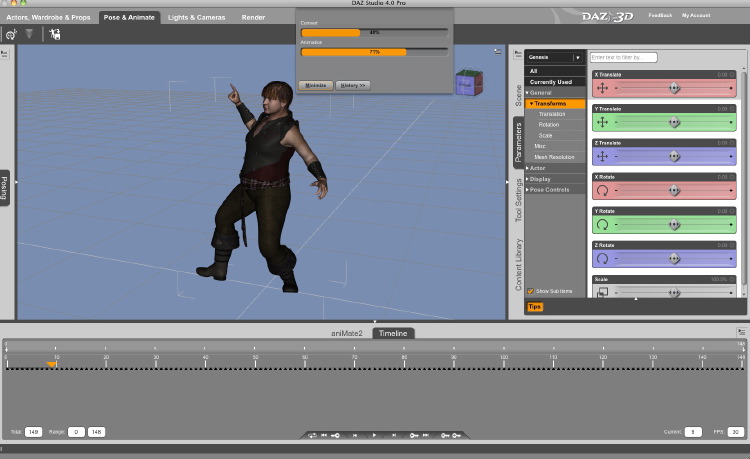
Task: Toggle Y Translate lock/settings box
Action: pos(732,109)
